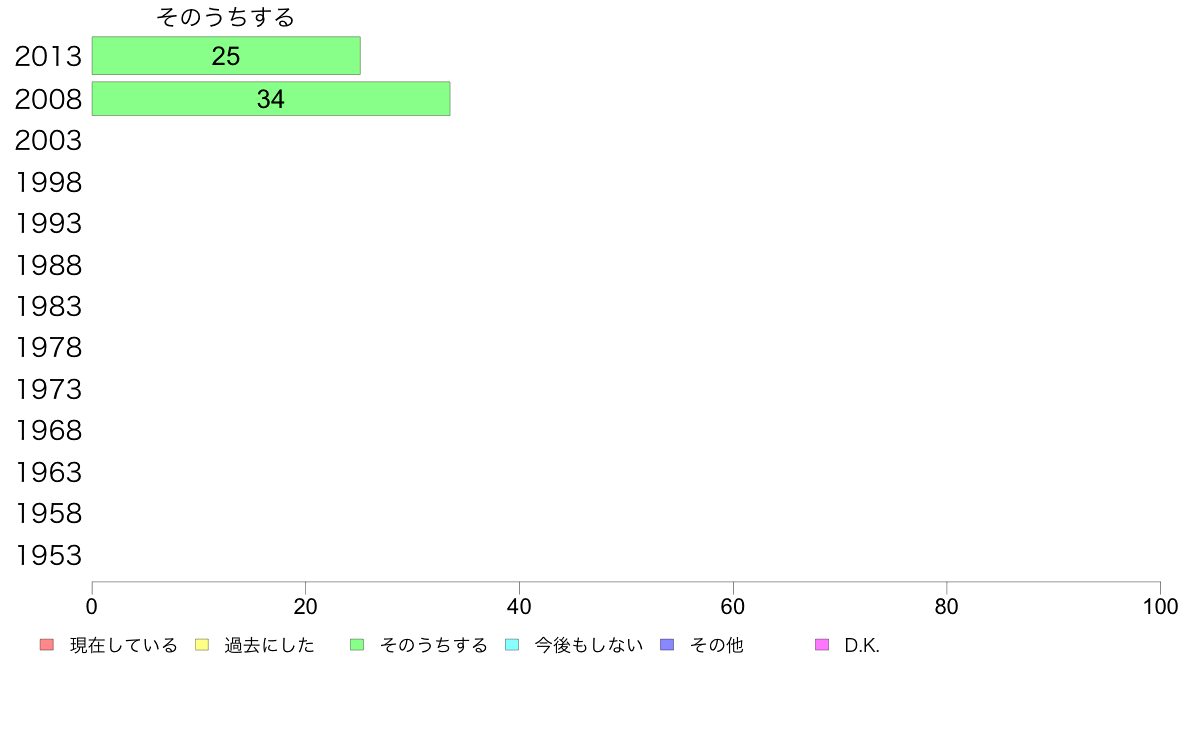Click the cyan 今後もしない legend swatch
This screenshot has height=736, width=1188.
click(x=512, y=644)
